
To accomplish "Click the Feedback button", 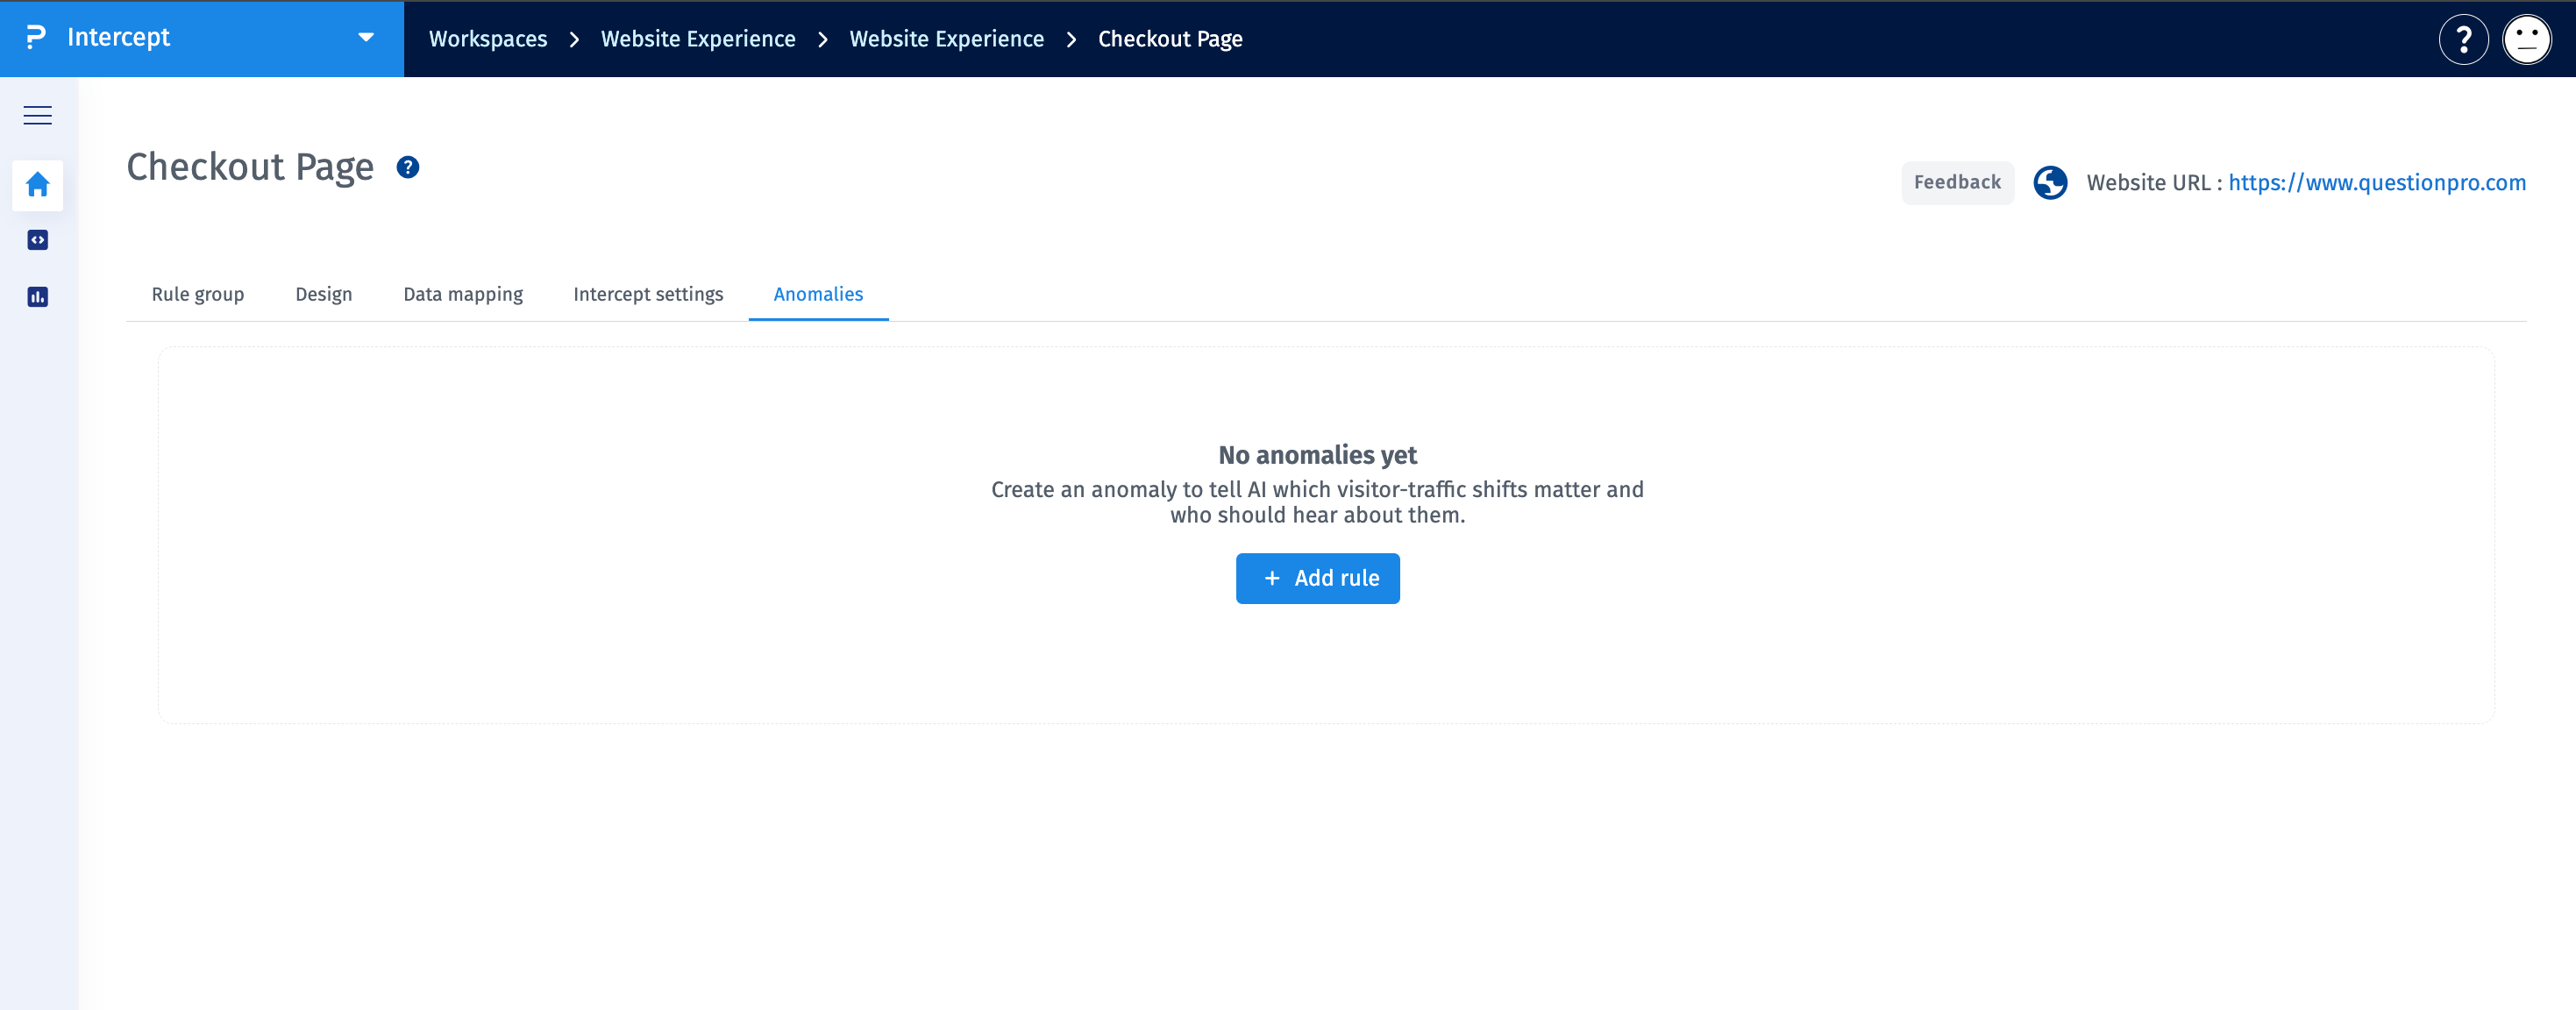I will (x=1957, y=183).
